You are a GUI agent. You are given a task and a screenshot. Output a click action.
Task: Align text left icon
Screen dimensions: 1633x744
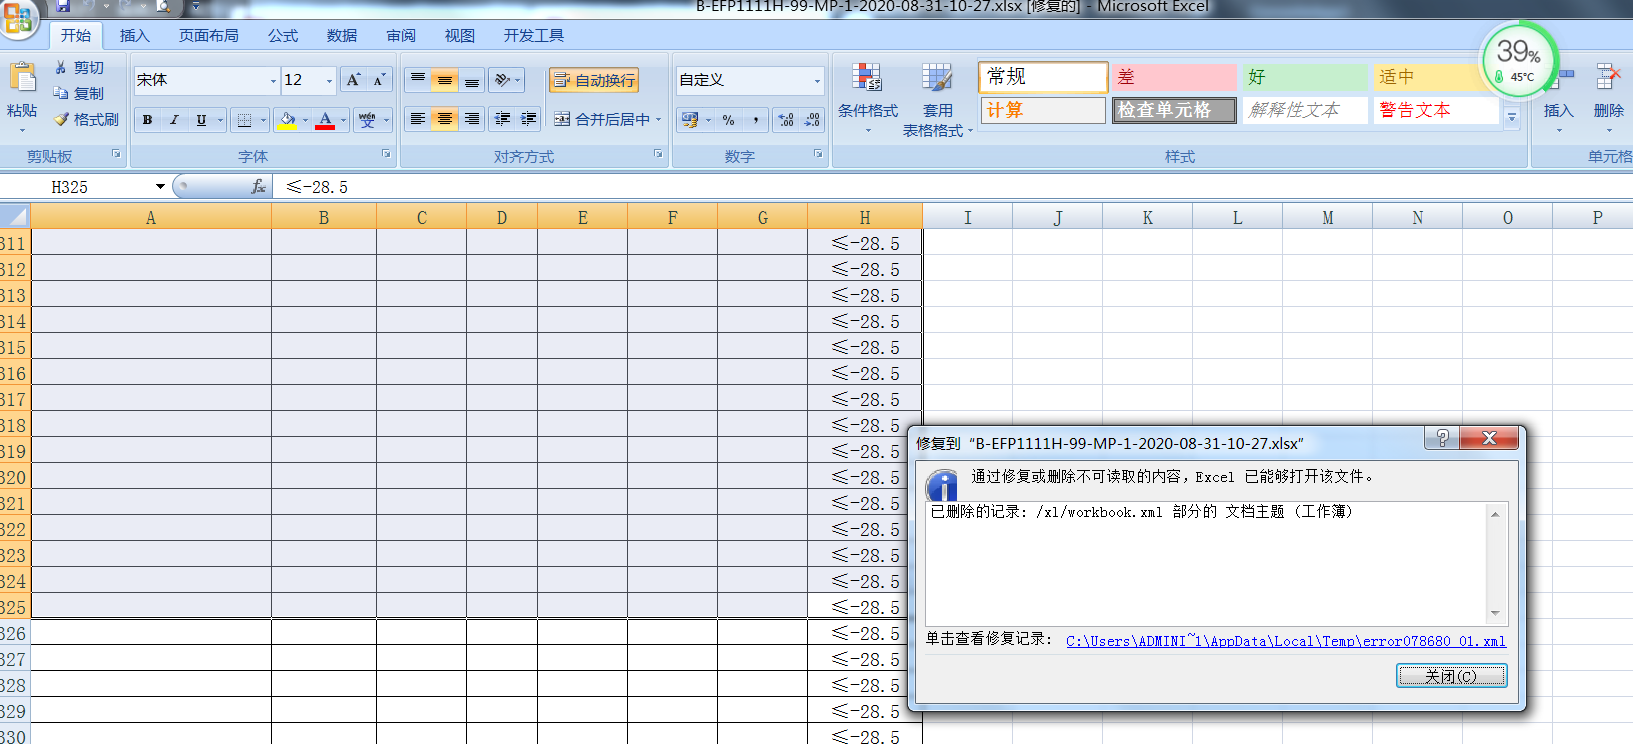tap(418, 119)
